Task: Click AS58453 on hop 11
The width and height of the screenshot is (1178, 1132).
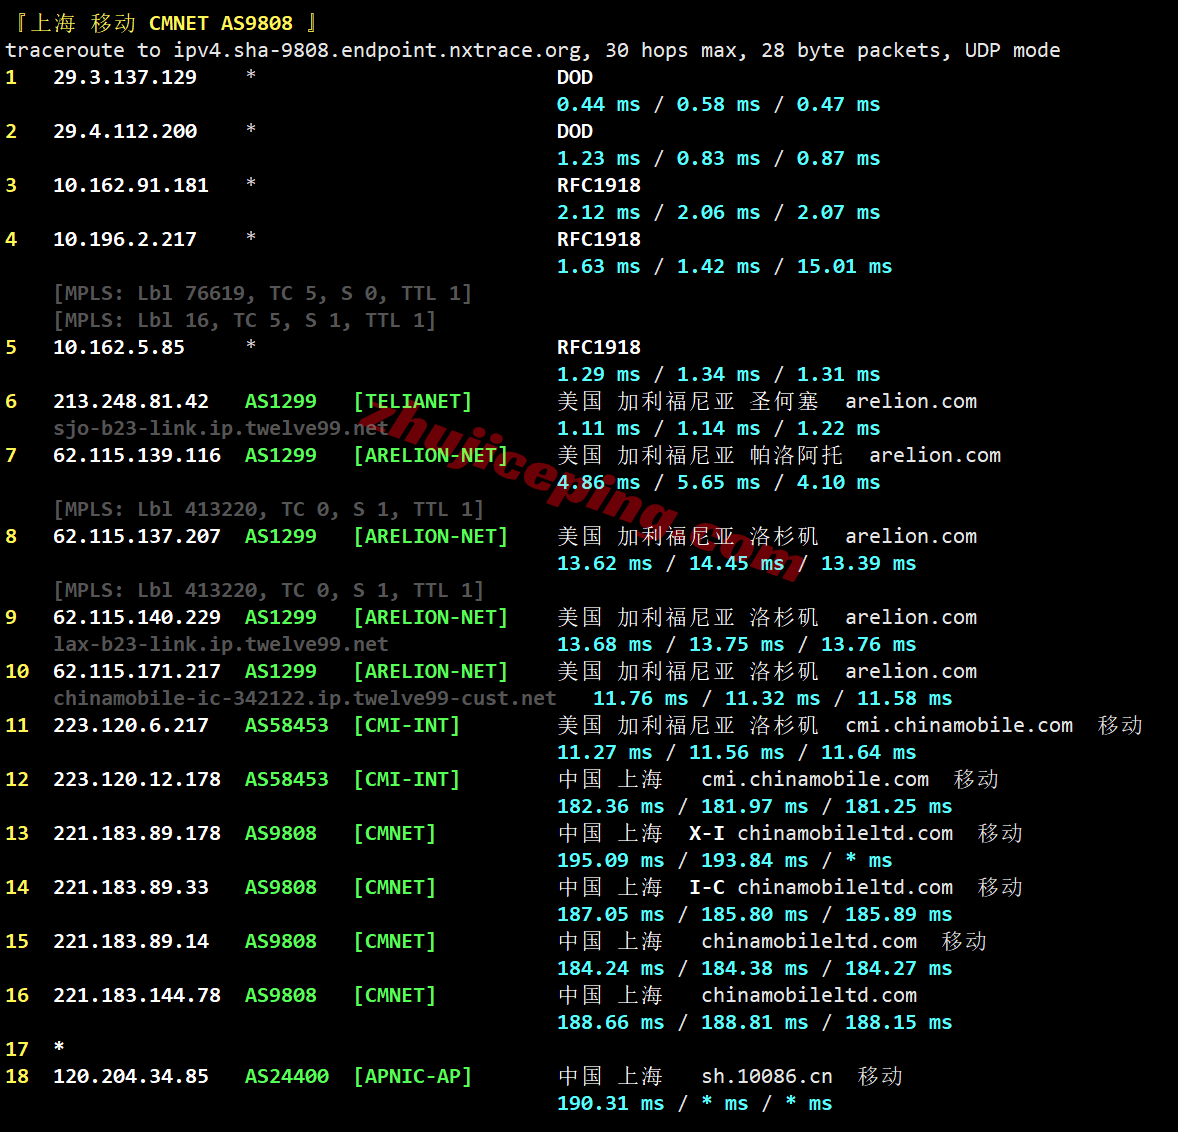Action: (x=286, y=726)
